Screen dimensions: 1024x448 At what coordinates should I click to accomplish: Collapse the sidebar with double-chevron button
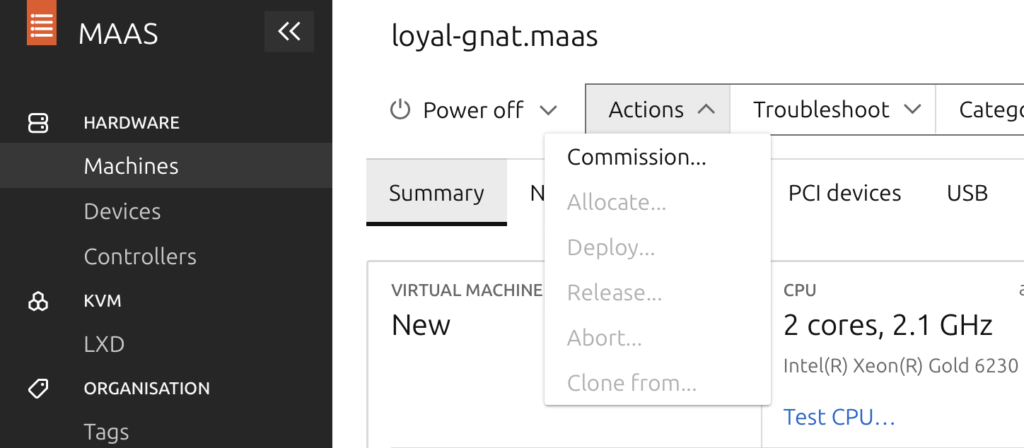tap(289, 31)
